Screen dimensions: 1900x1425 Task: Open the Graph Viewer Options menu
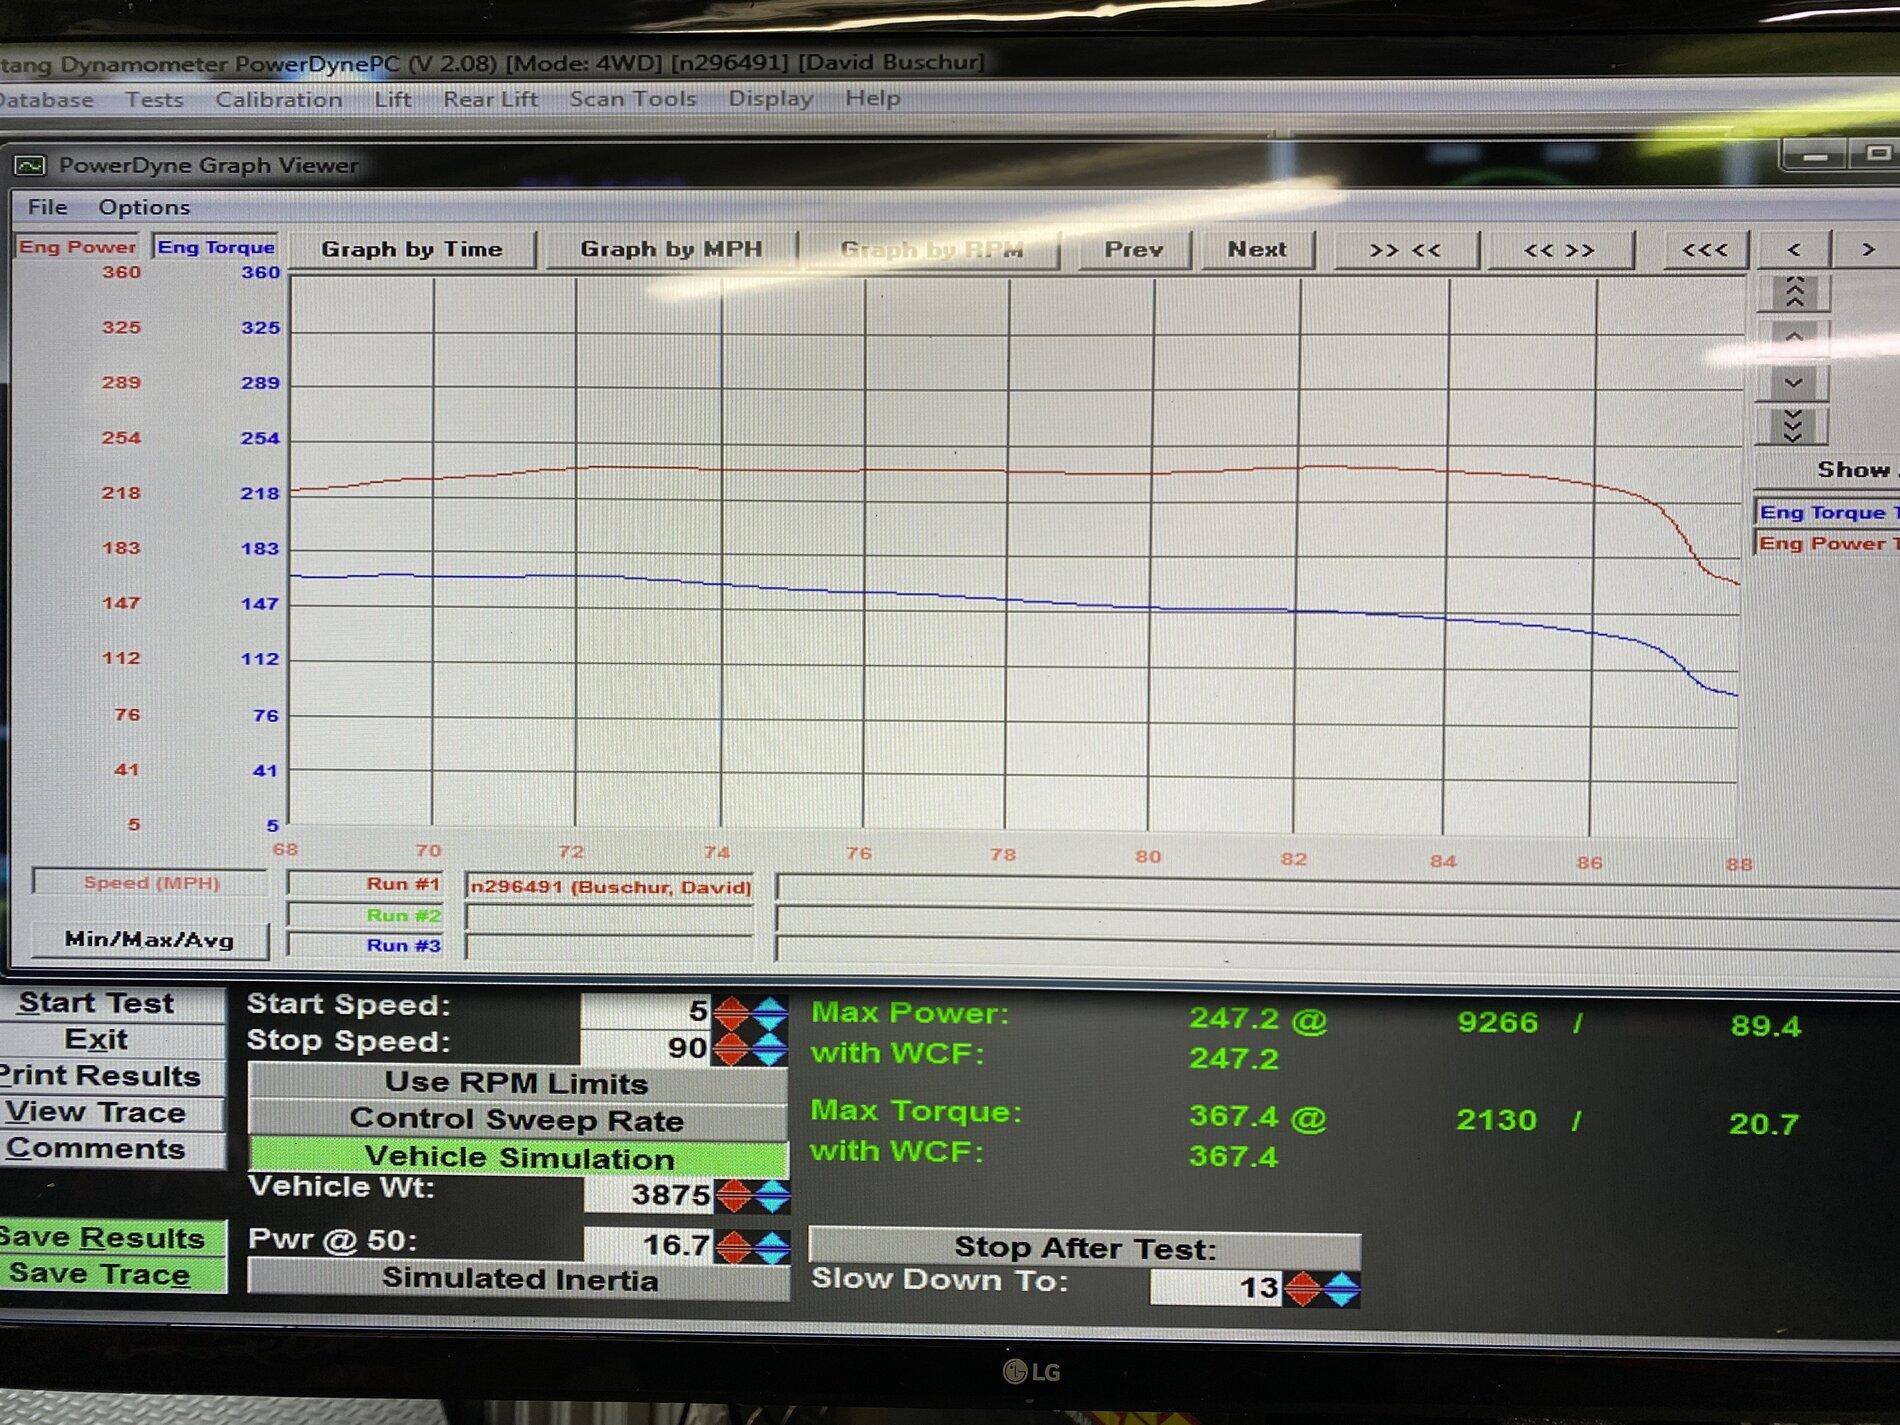pos(144,207)
